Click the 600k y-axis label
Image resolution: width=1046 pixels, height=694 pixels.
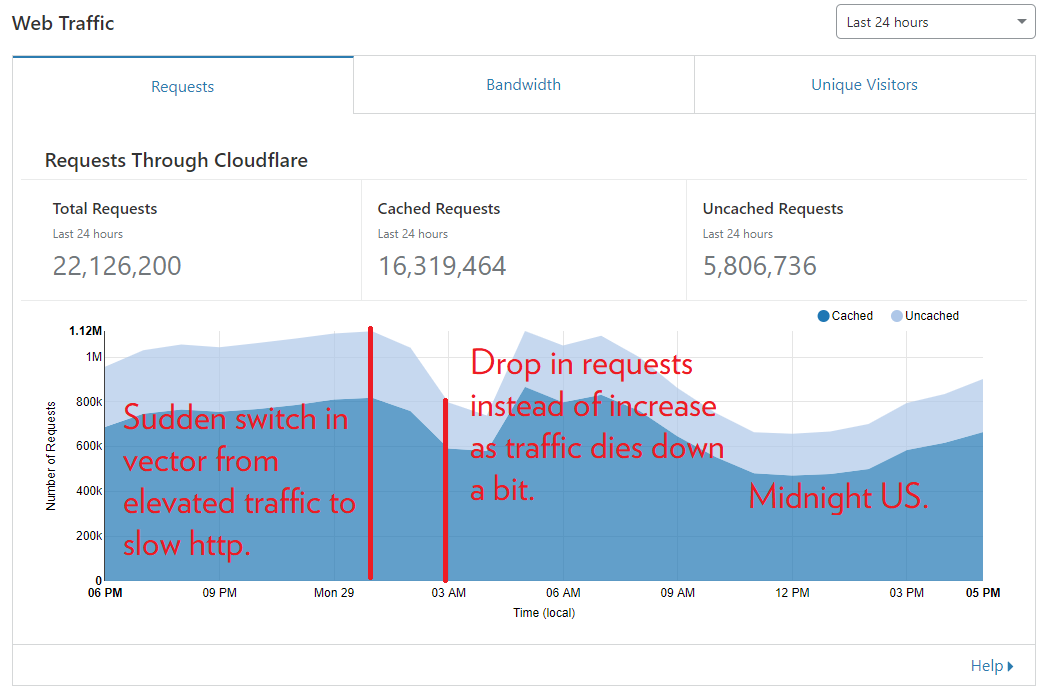(89, 446)
